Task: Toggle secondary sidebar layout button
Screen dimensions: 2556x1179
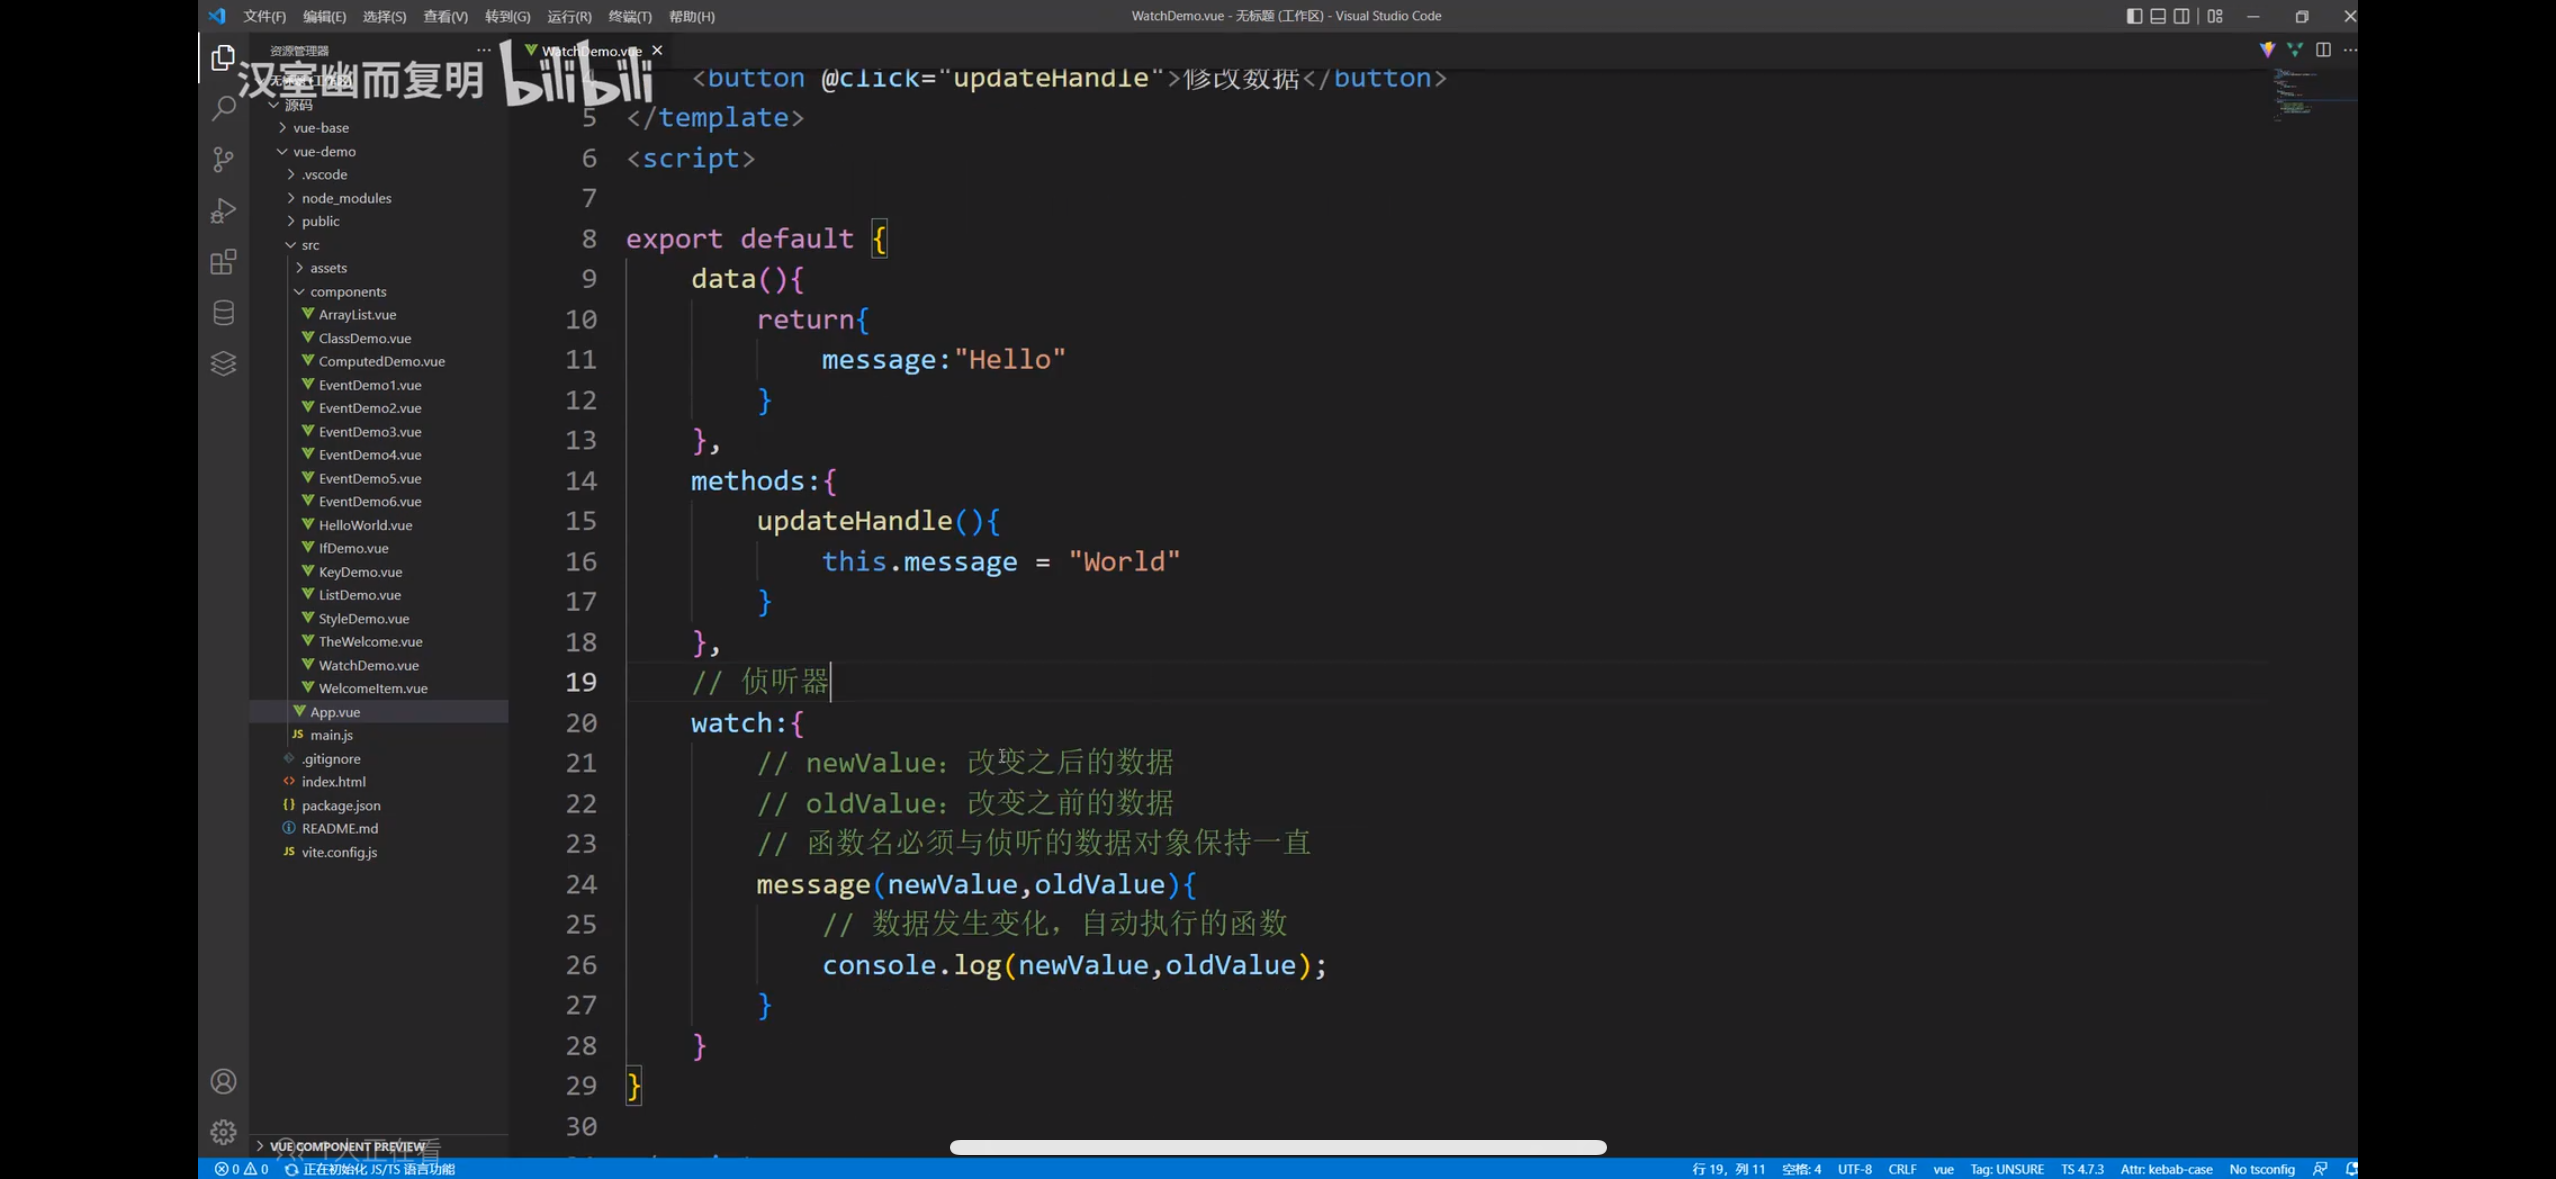Action: coord(2181,16)
